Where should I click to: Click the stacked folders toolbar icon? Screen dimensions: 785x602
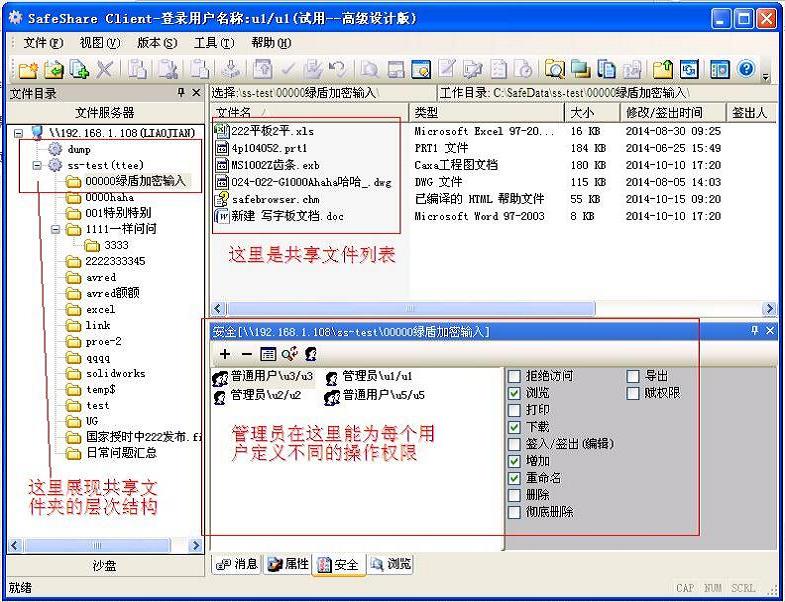[580, 70]
